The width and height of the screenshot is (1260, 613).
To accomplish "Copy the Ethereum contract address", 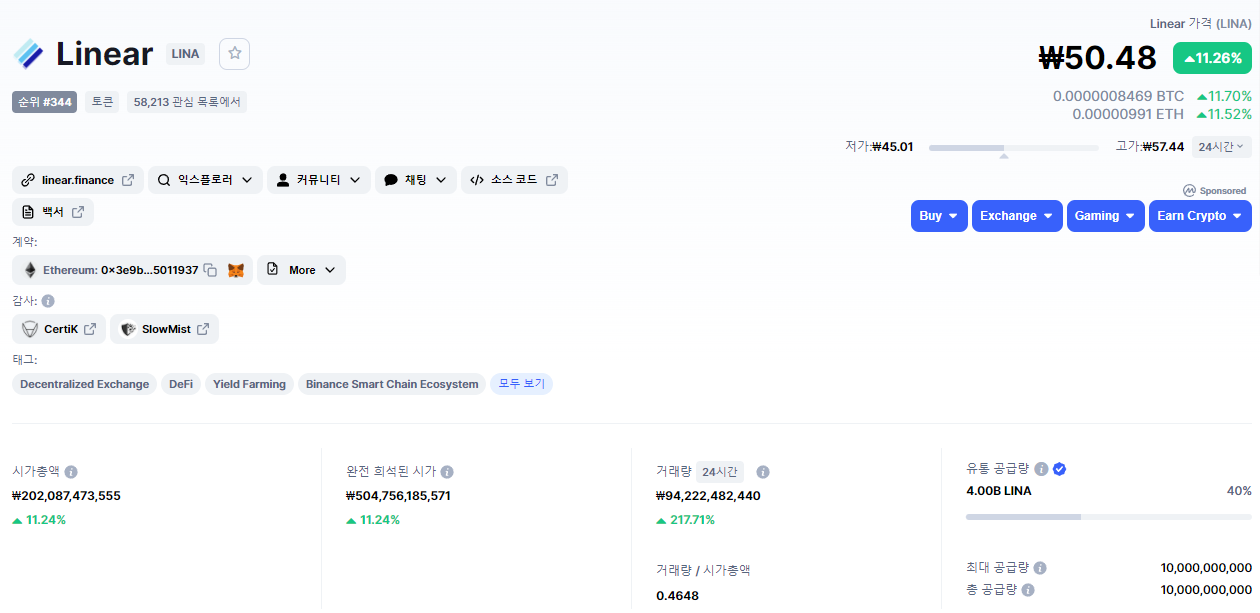I will click(x=210, y=270).
